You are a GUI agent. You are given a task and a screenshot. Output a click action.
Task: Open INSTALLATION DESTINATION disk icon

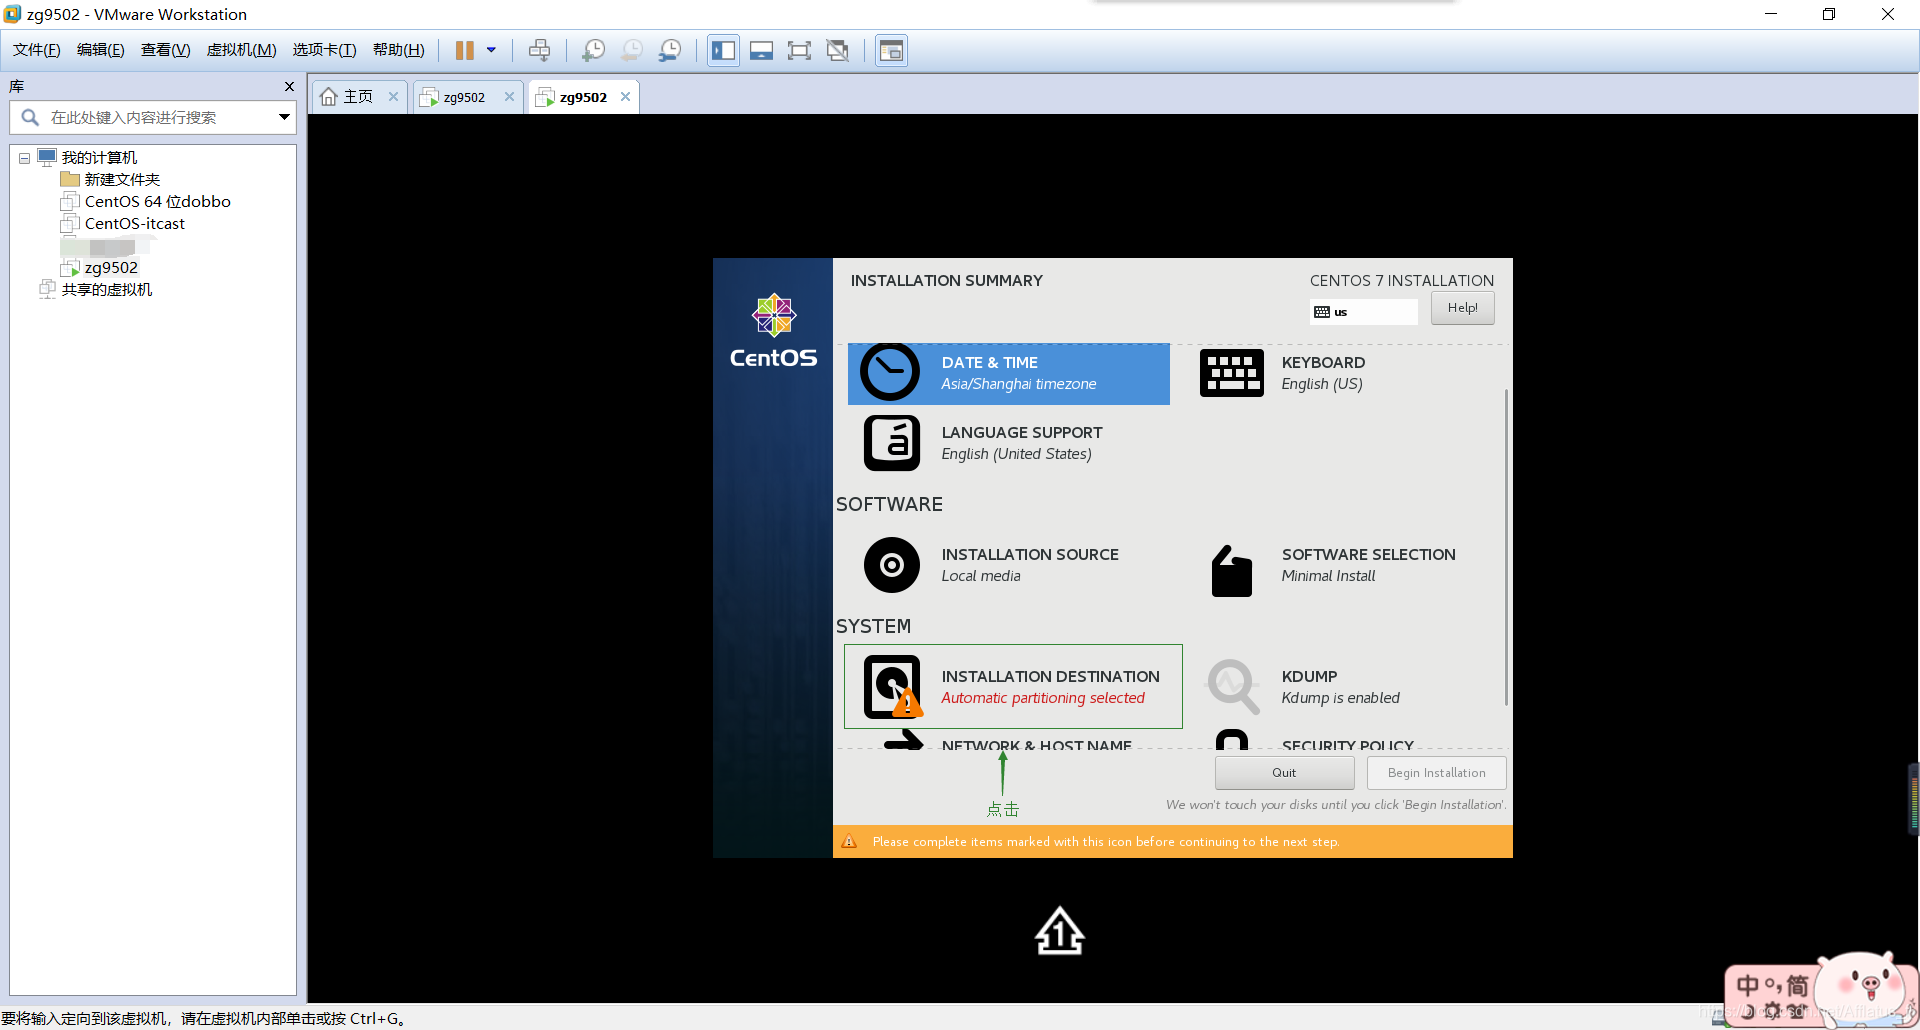(x=893, y=687)
